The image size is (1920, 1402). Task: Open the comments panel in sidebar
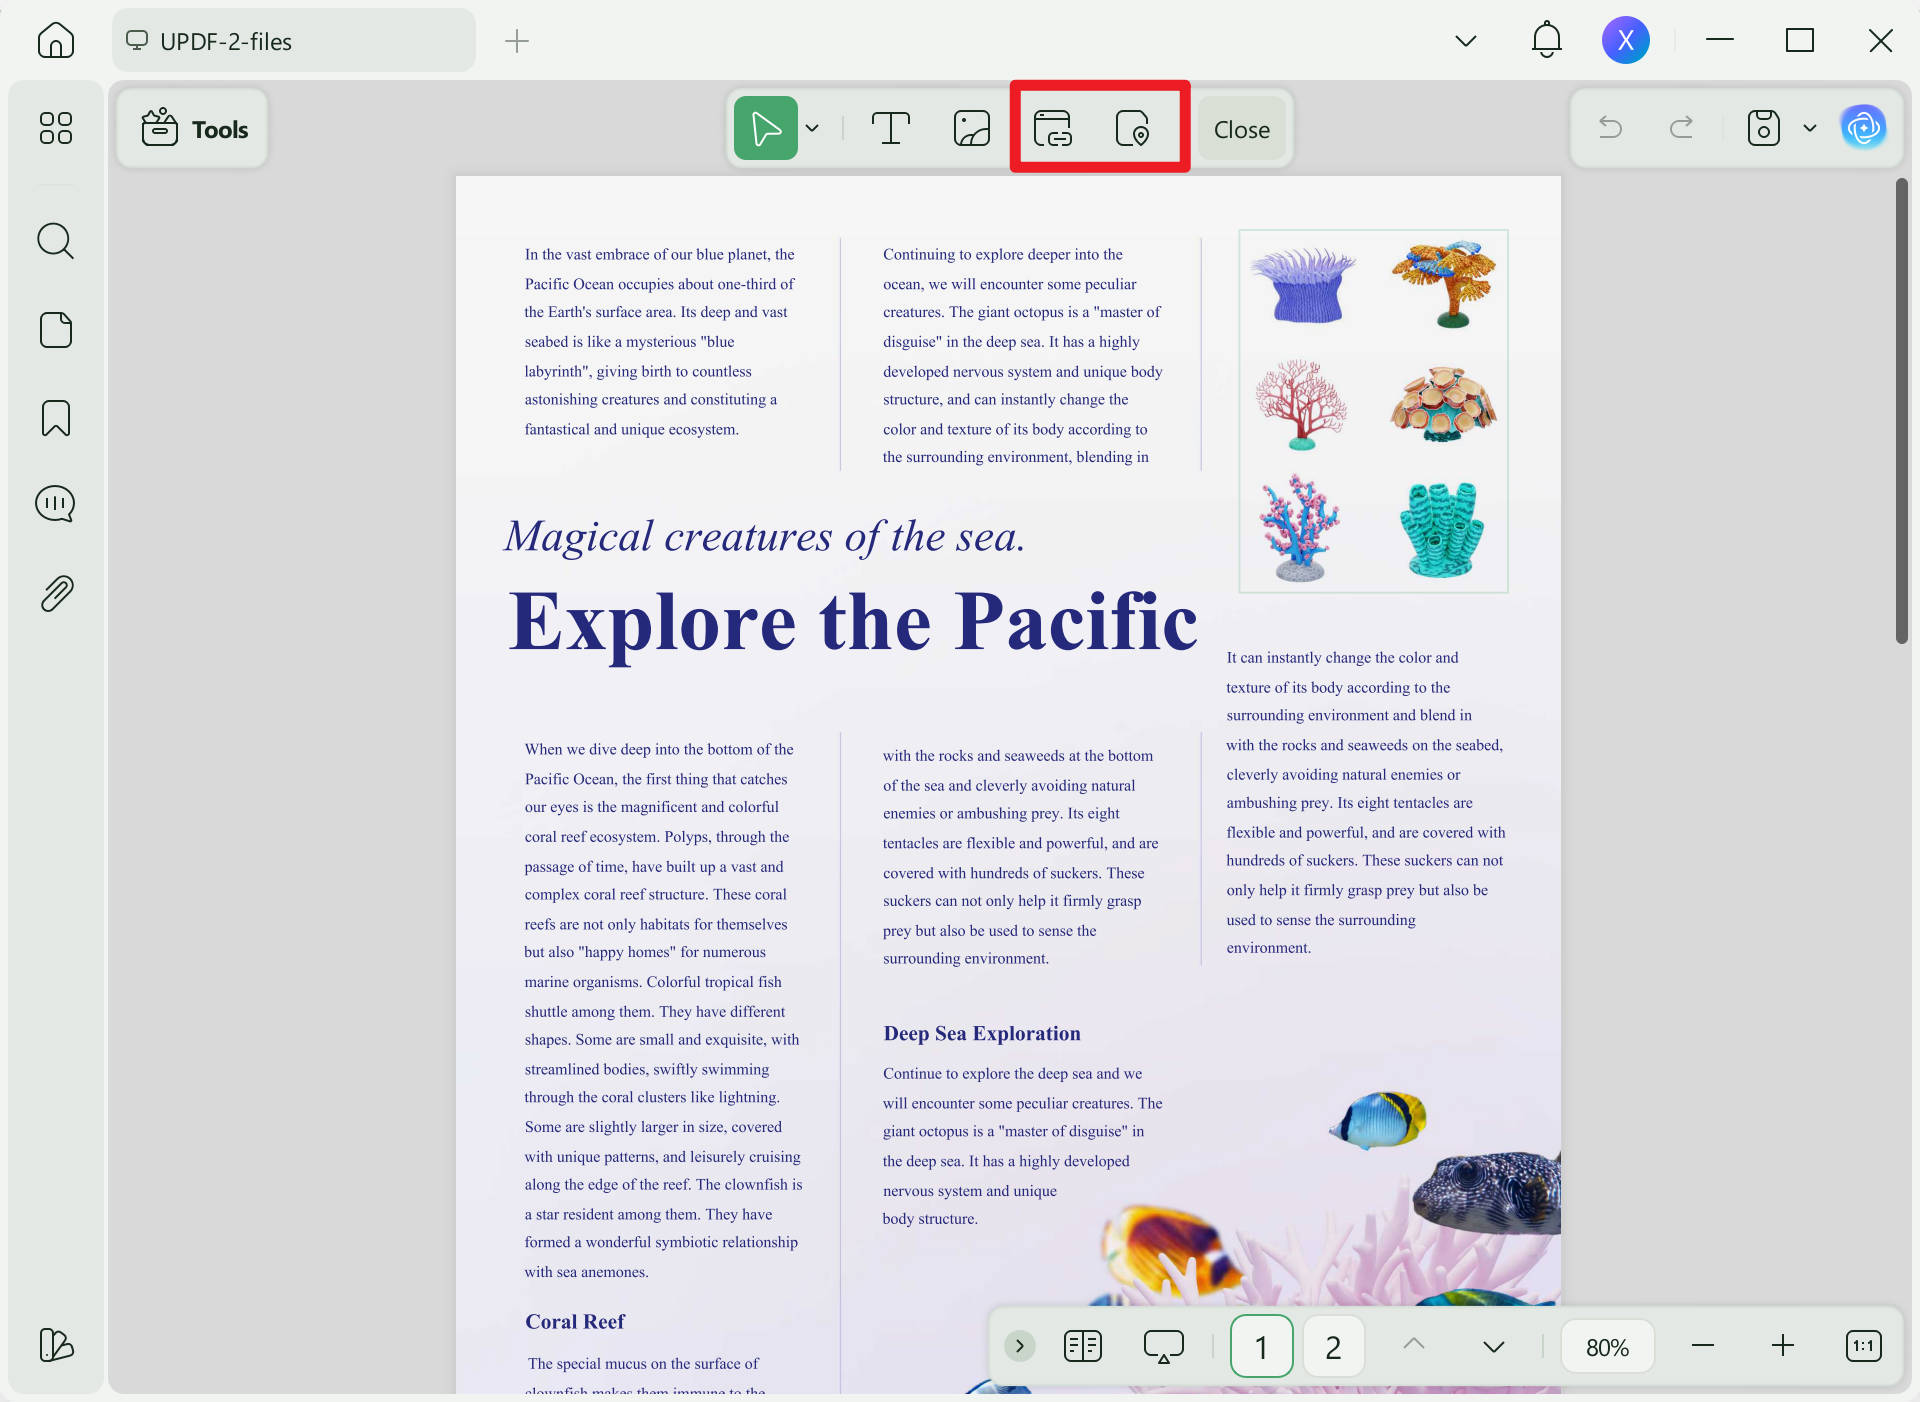coord(56,504)
